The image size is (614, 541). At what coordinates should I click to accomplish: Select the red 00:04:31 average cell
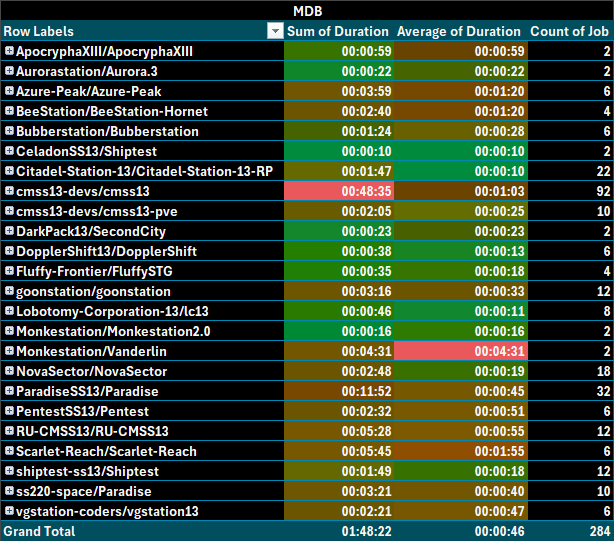click(459, 351)
